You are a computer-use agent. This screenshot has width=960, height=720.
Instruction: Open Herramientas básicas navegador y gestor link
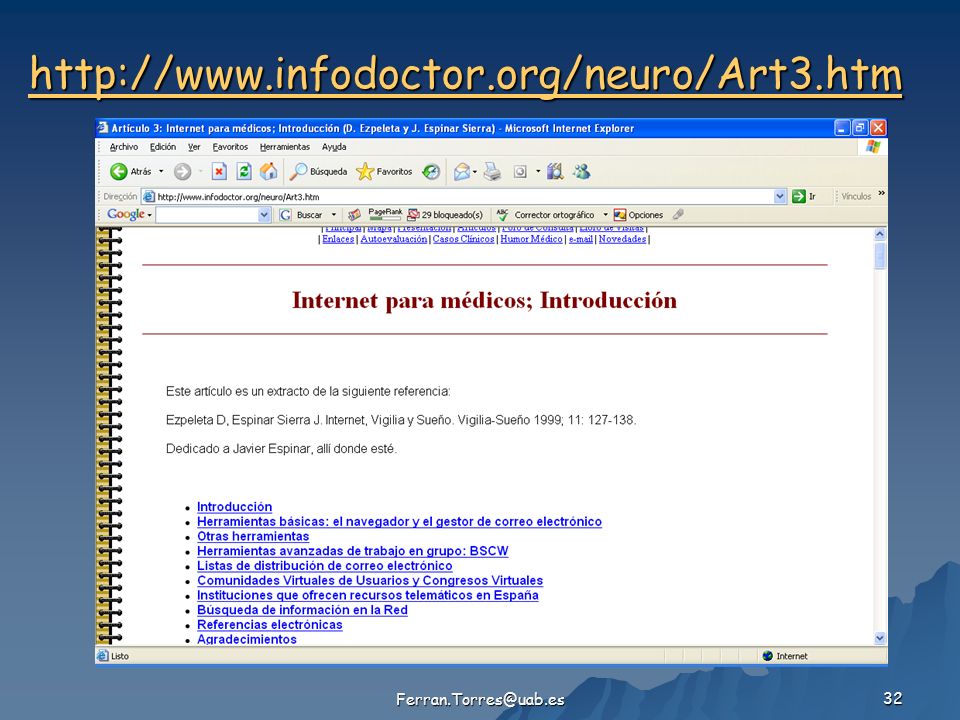point(399,522)
